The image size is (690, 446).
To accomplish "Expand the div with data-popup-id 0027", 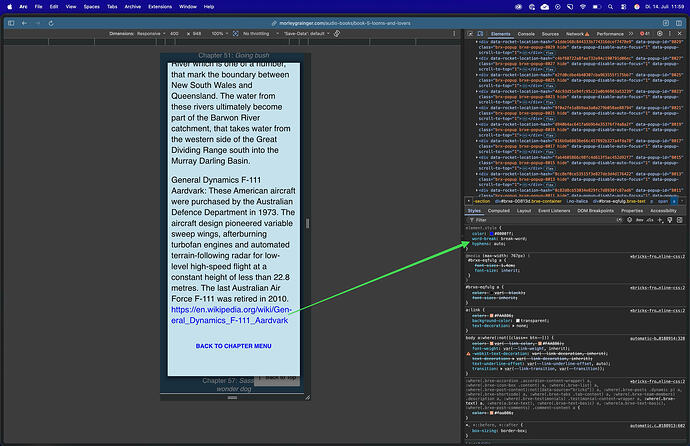I will [x=477, y=58].
